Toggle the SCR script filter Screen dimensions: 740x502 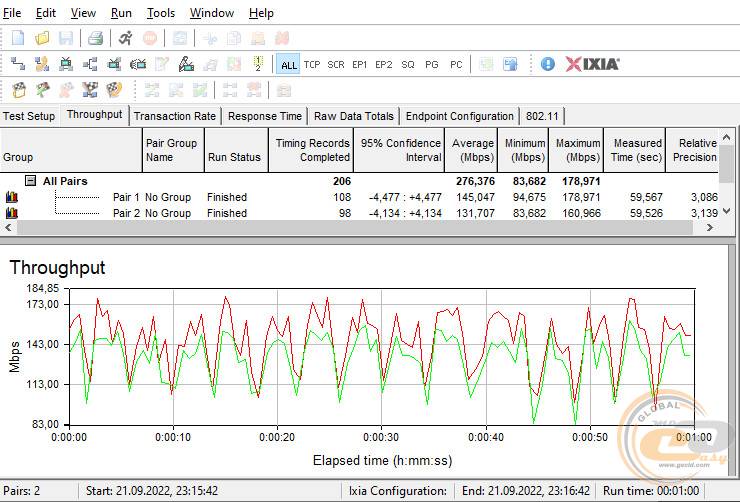click(336, 65)
